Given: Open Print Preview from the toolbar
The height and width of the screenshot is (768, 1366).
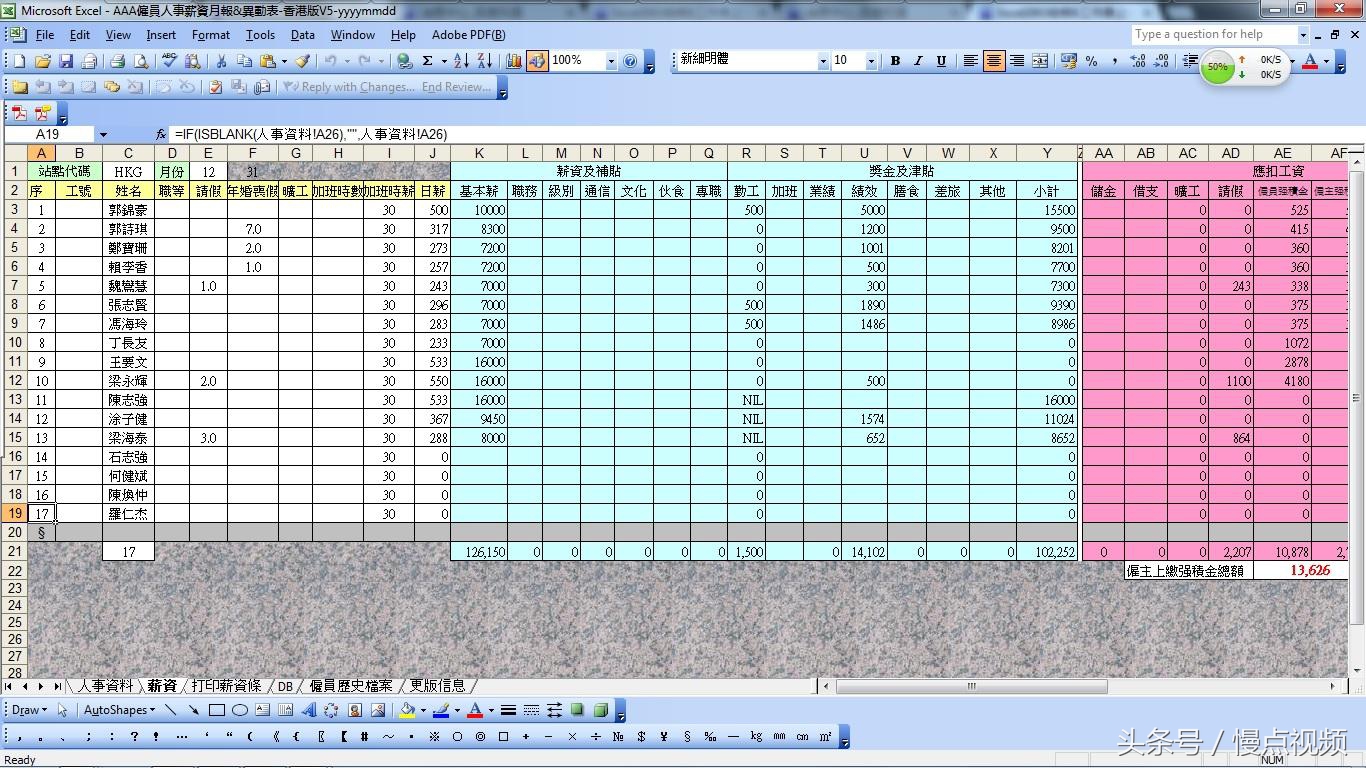Looking at the screenshot, I should [x=140, y=61].
